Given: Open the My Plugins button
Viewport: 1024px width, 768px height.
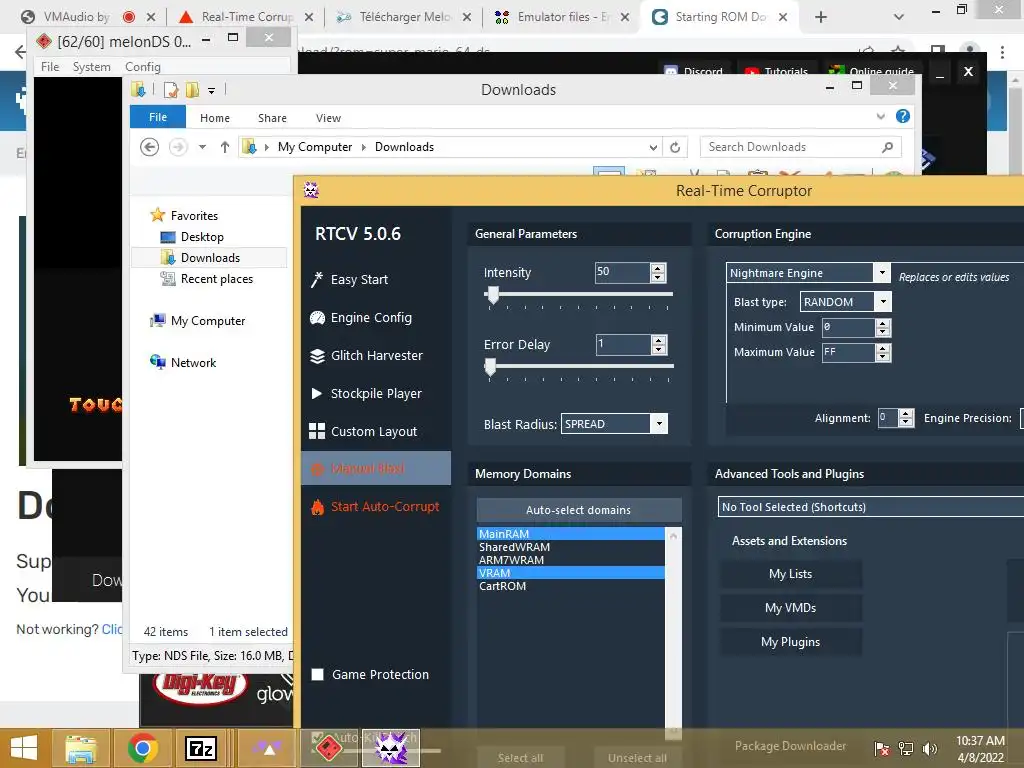Looking at the screenshot, I should click(x=790, y=642).
